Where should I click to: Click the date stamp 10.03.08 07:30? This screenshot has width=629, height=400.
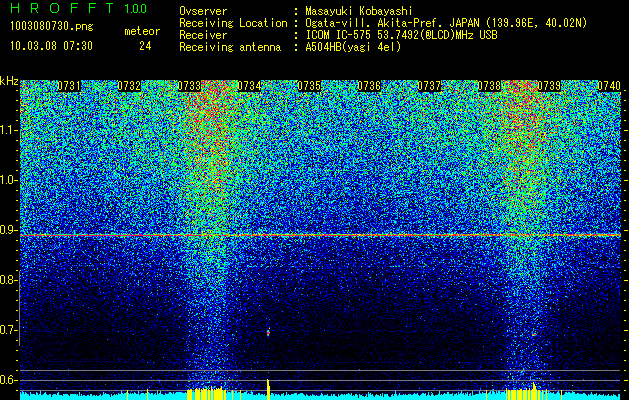click(52, 46)
